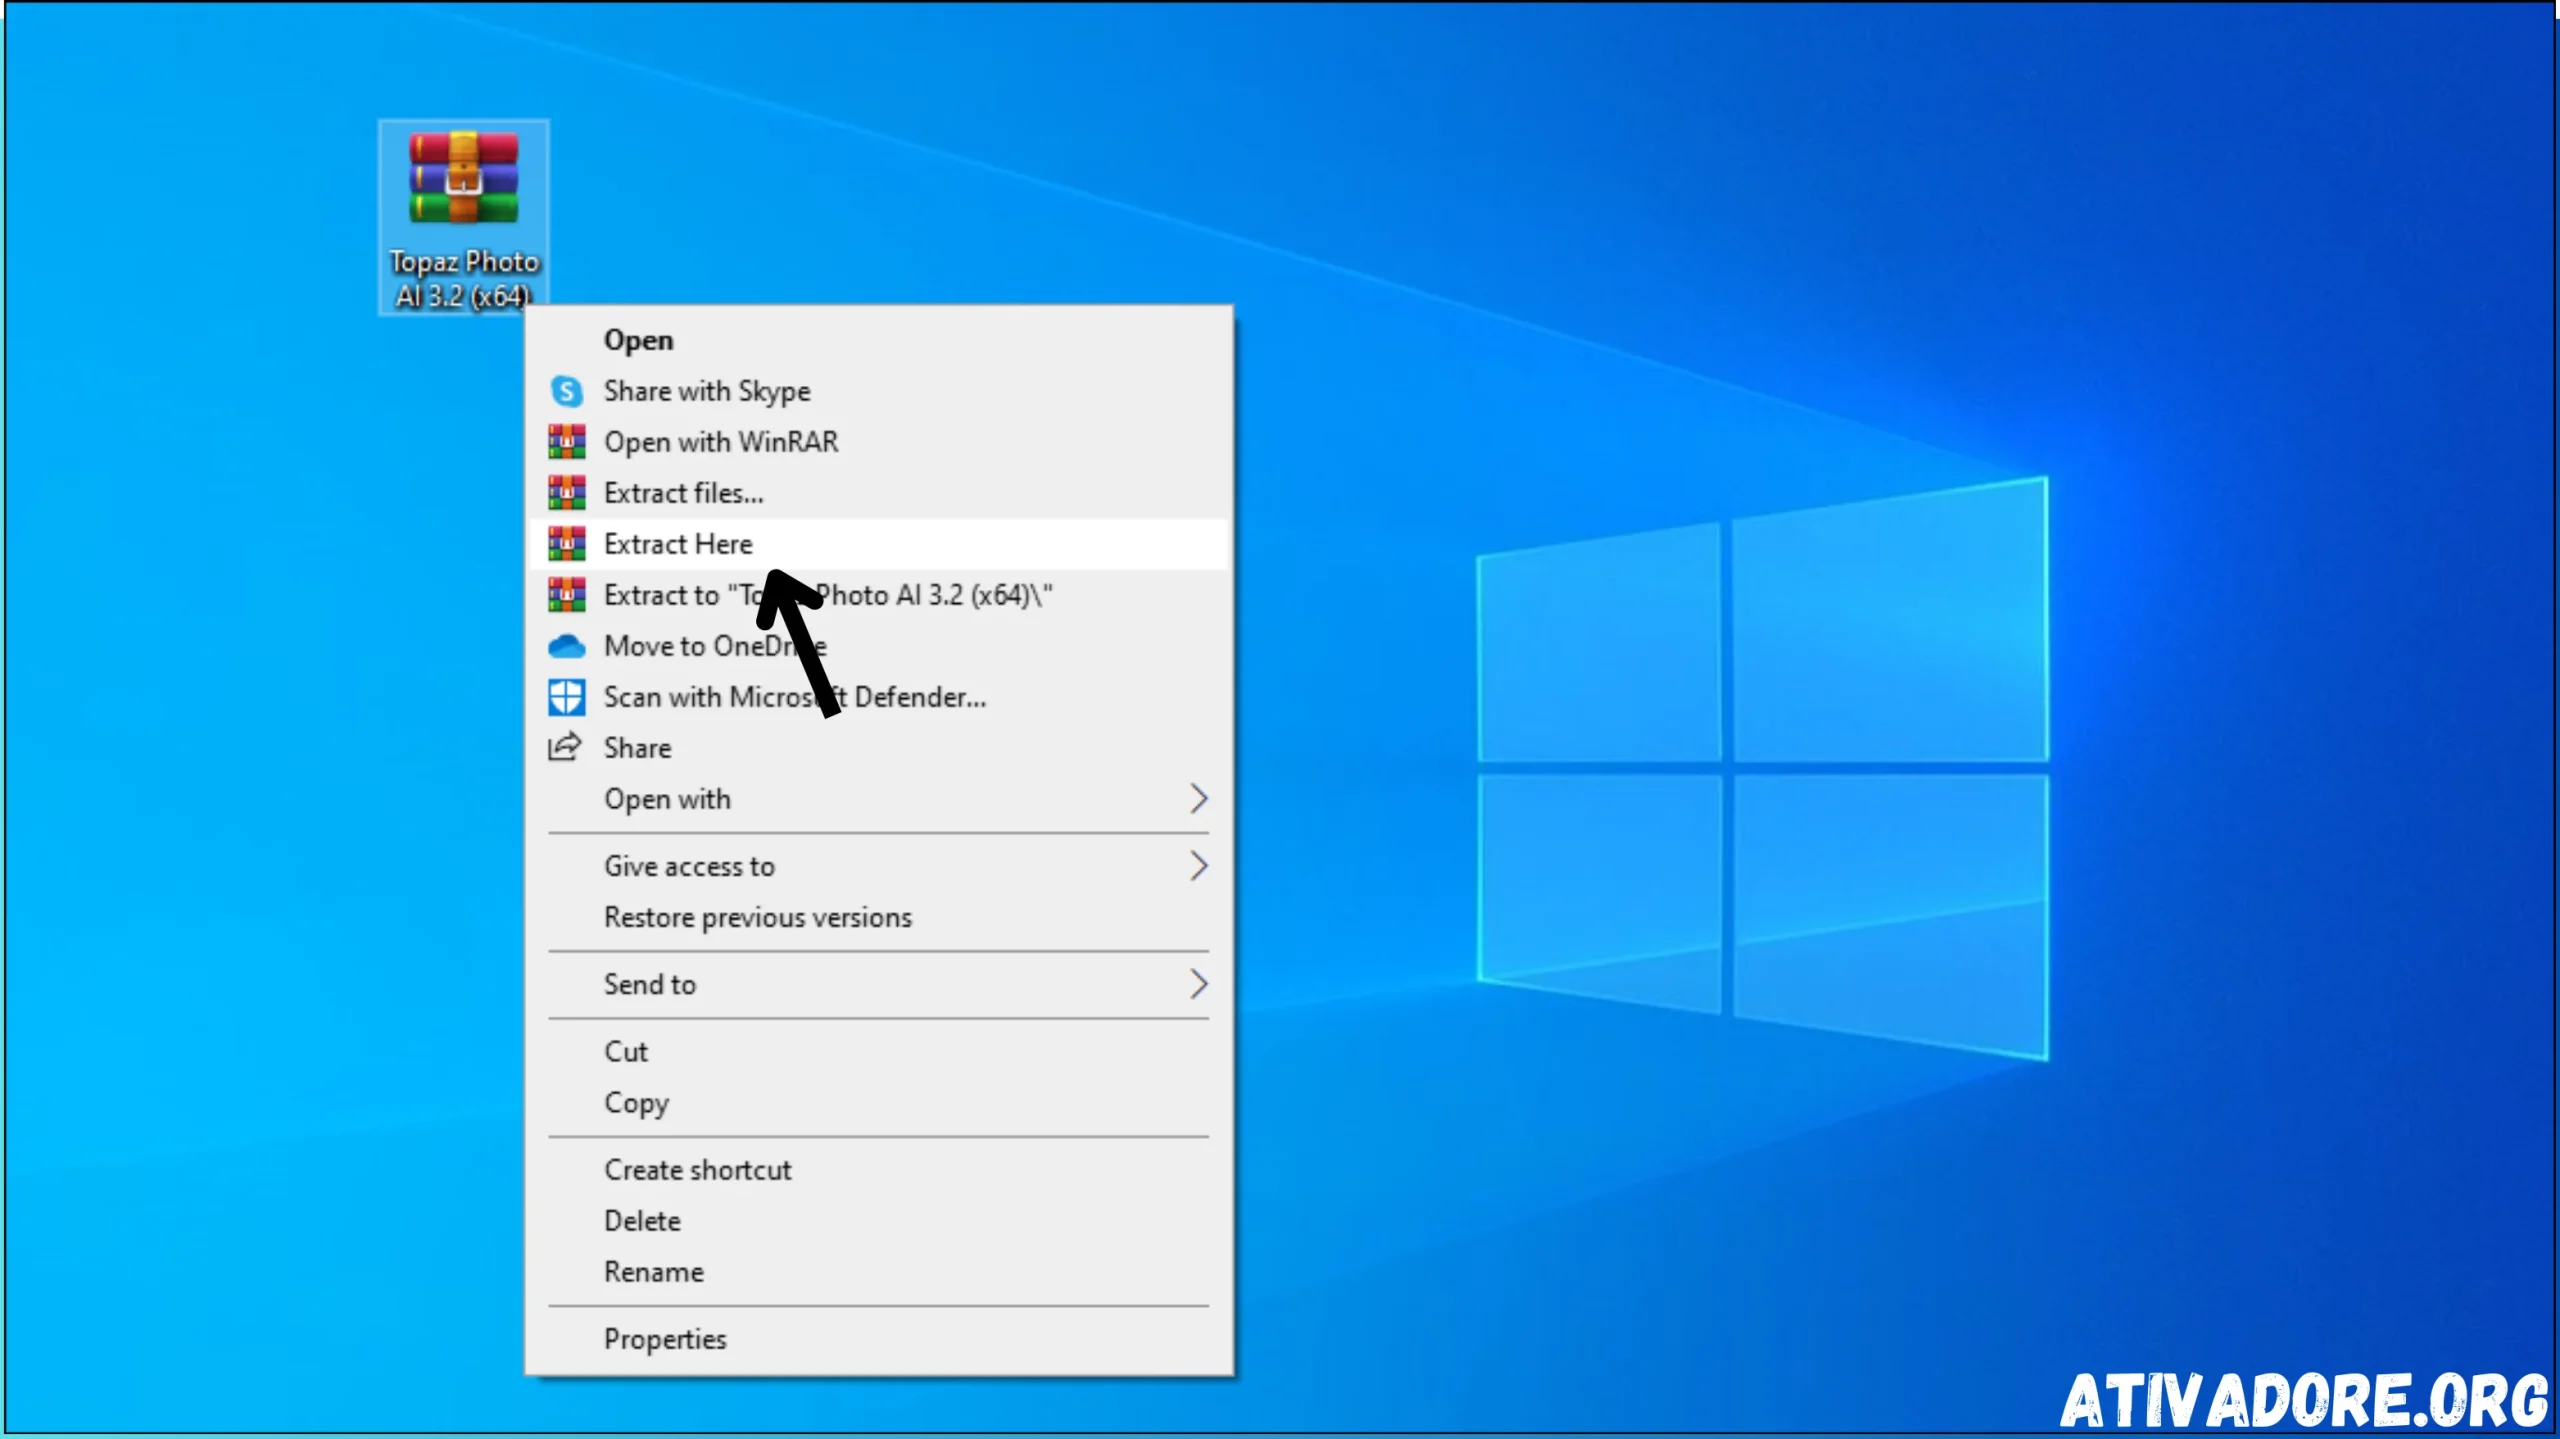Click the Skype icon in context menu

pos(566,391)
